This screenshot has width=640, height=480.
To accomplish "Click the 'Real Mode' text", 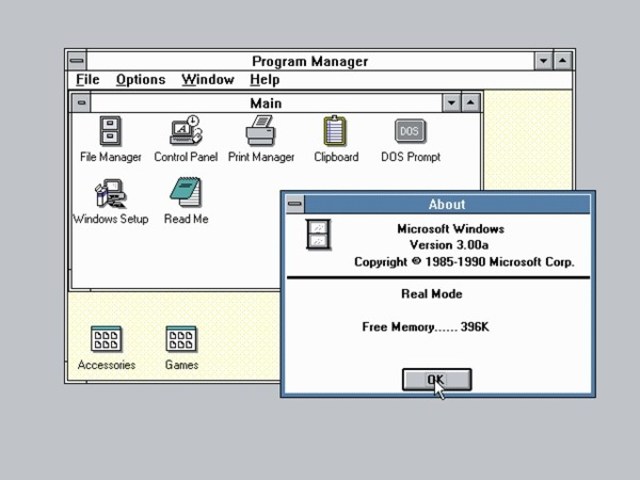I will tap(432, 294).
